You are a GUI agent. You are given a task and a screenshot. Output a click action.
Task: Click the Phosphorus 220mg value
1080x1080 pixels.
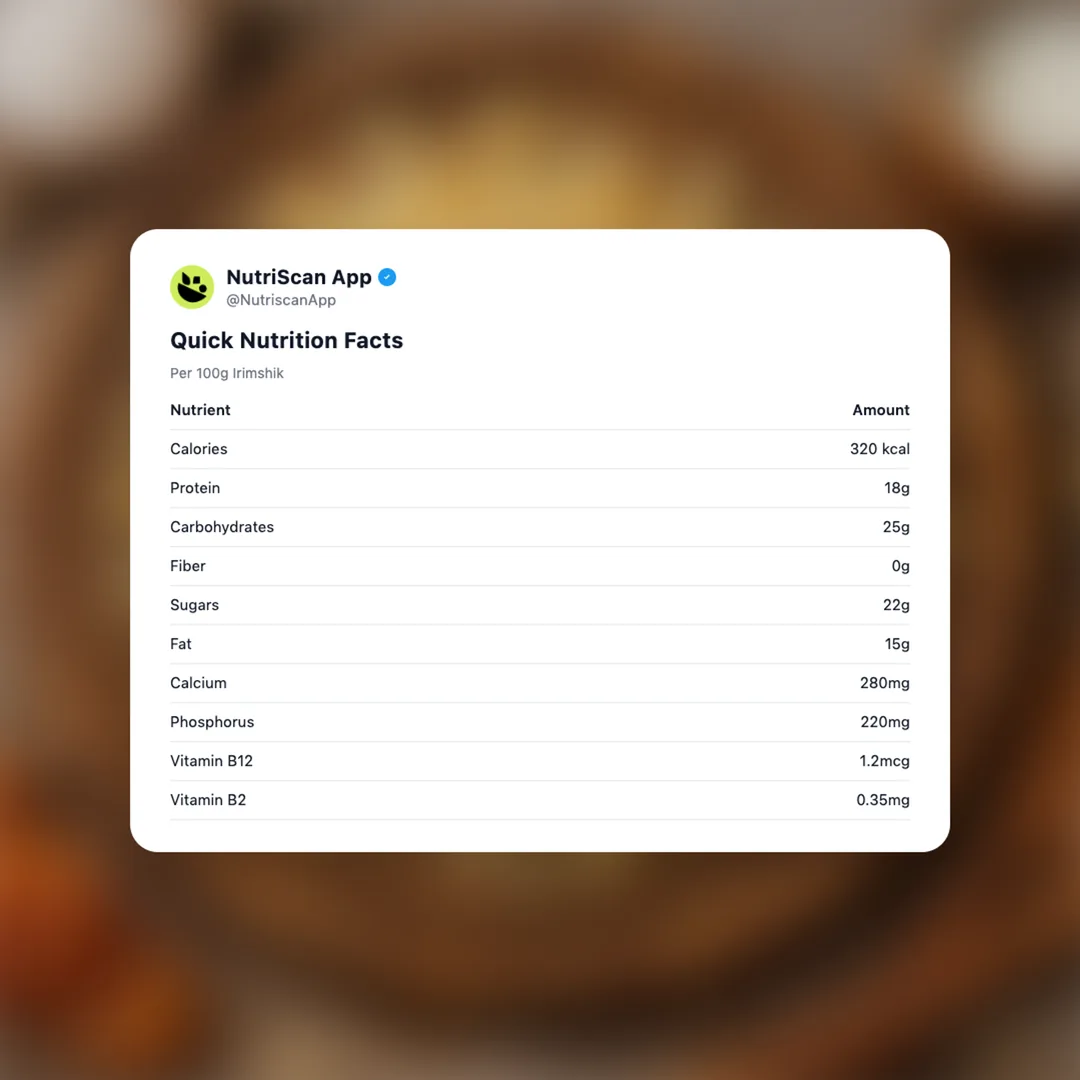click(x=885, y=722)
